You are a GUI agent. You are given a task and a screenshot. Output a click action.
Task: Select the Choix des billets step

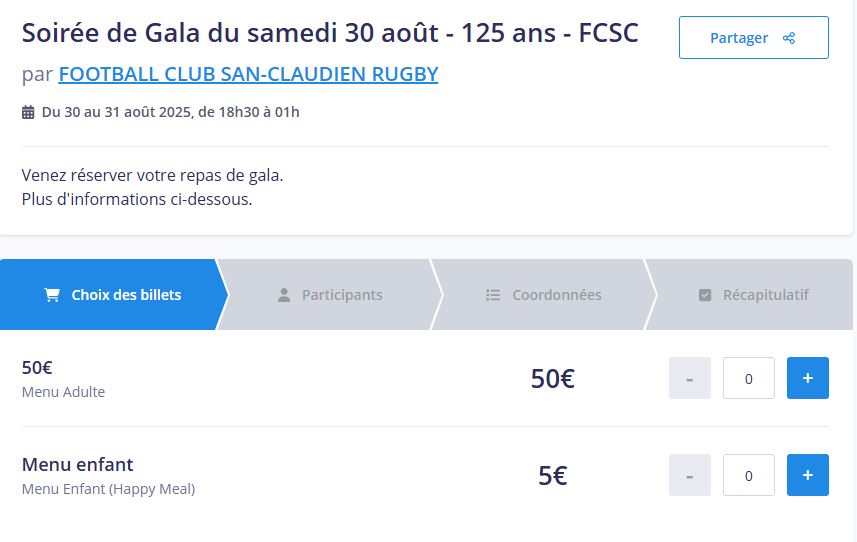pyautogui.click(x=112, y=294)
